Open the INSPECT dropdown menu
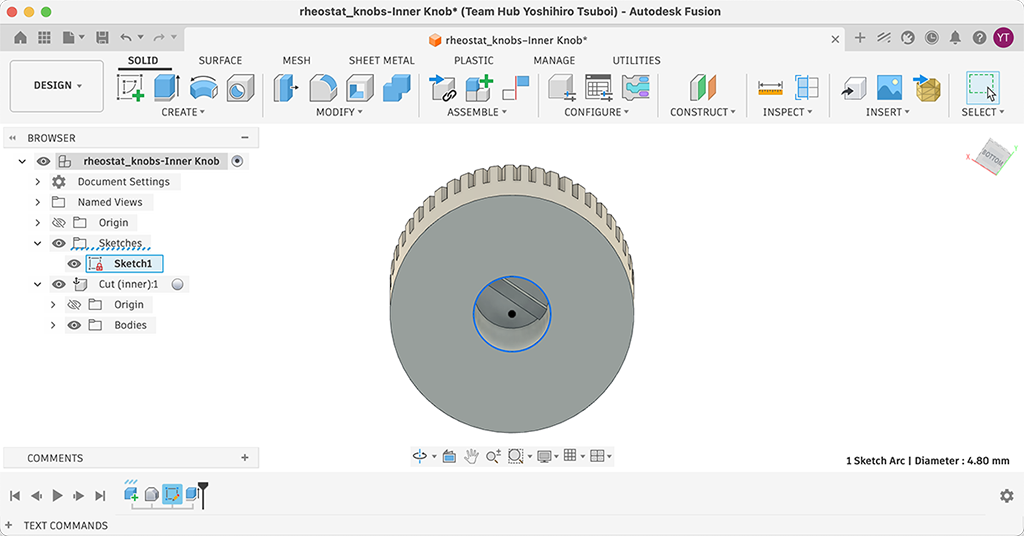The width and height of the screenshot is (1024, 536). tap(788, 112)
